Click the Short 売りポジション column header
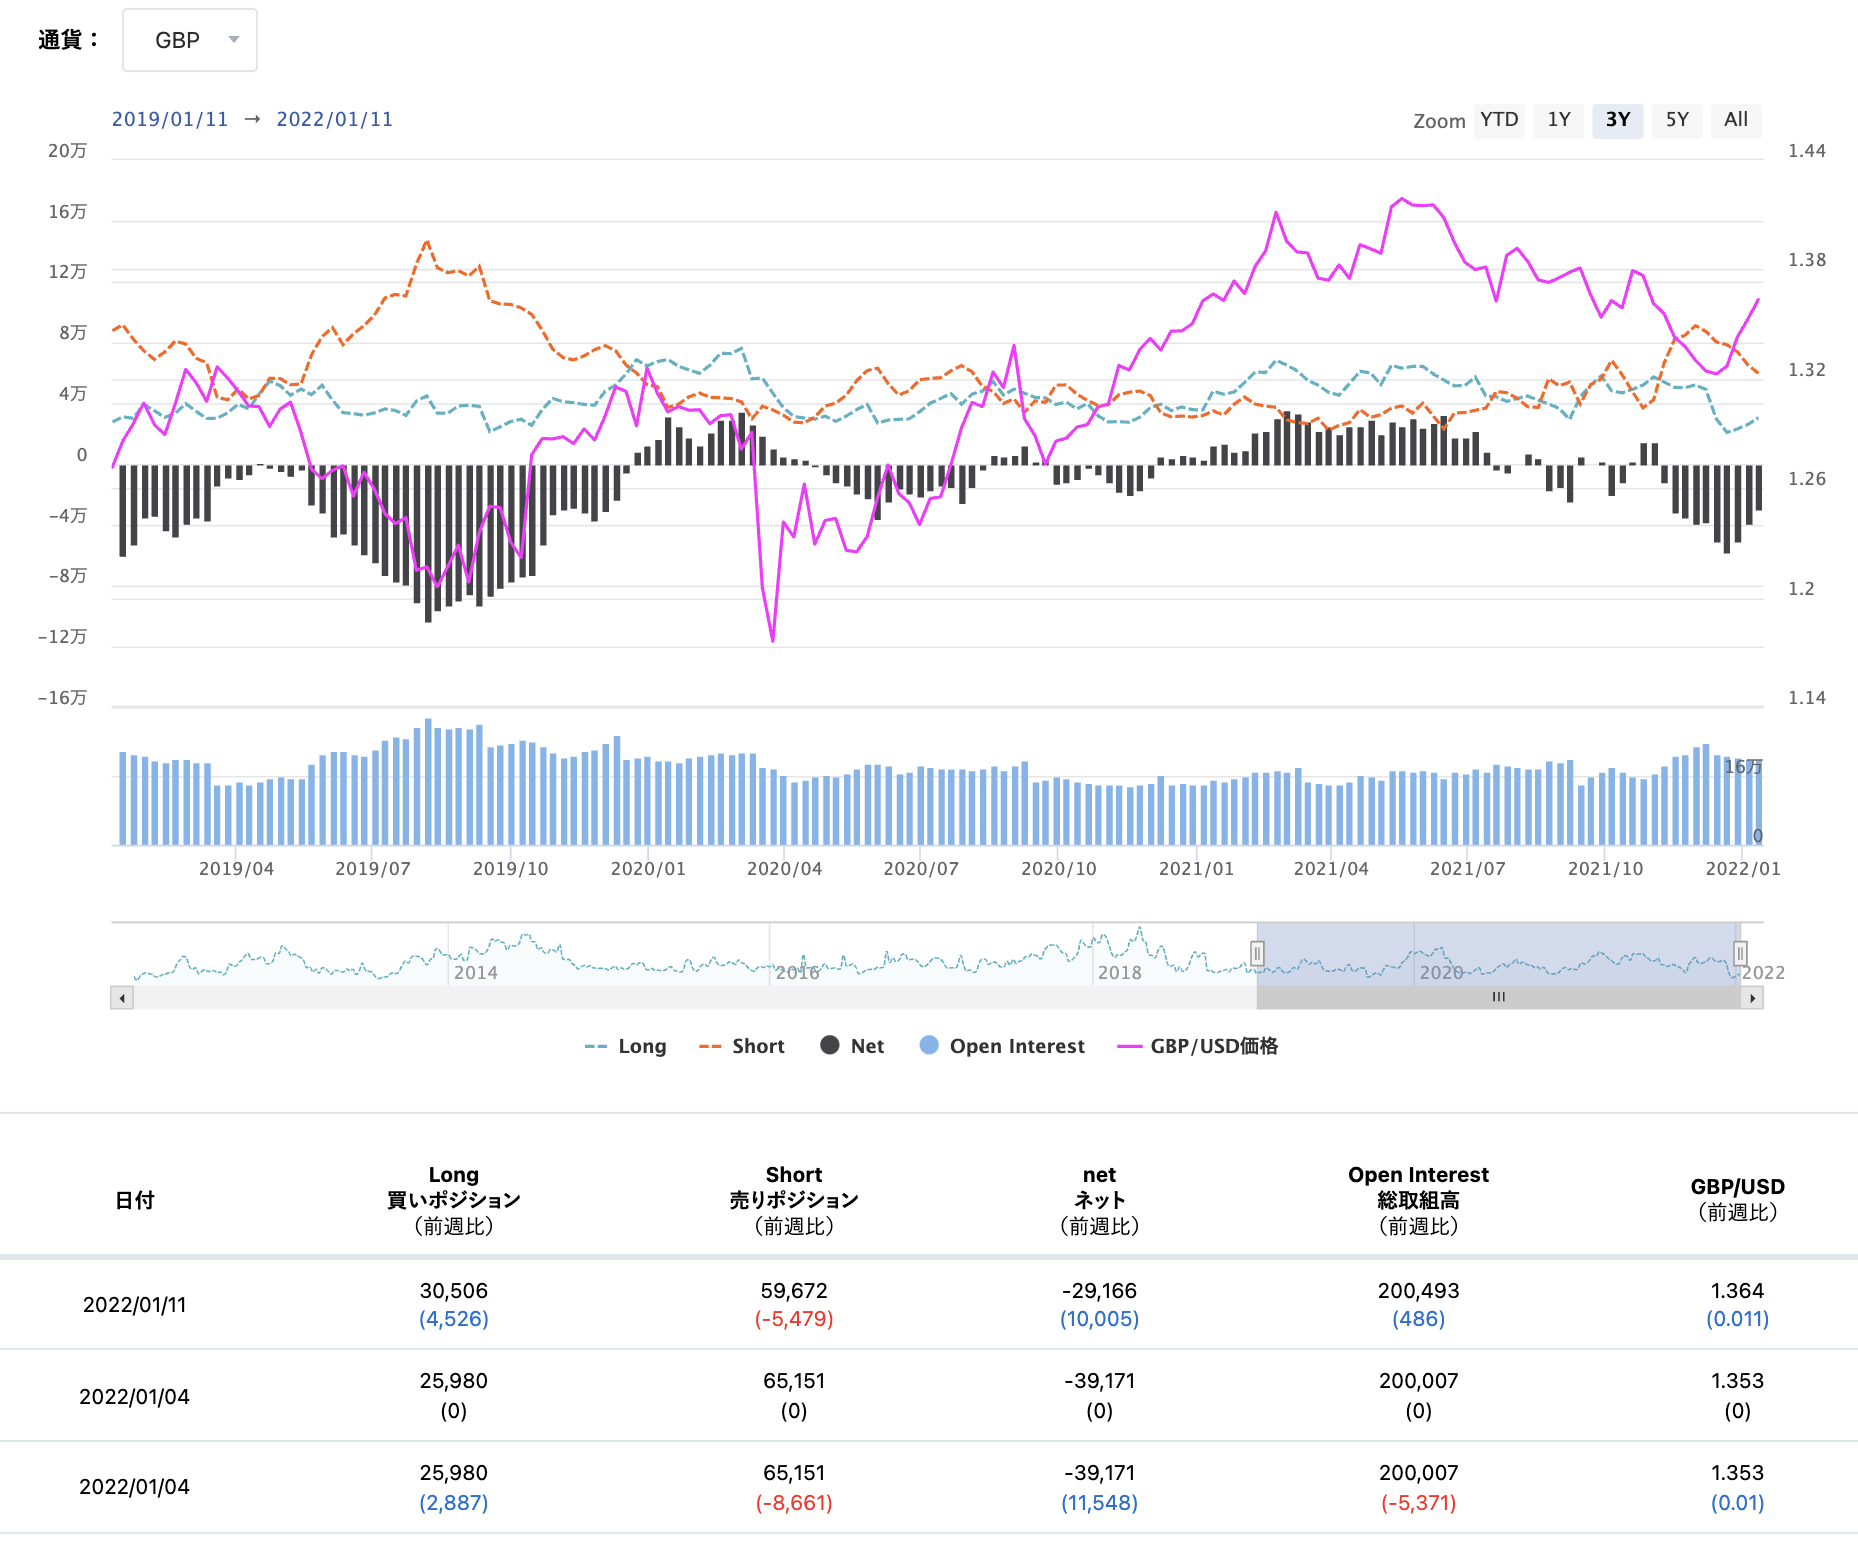Screen dimensions: 1858x1544 [x=794, y=1200]
